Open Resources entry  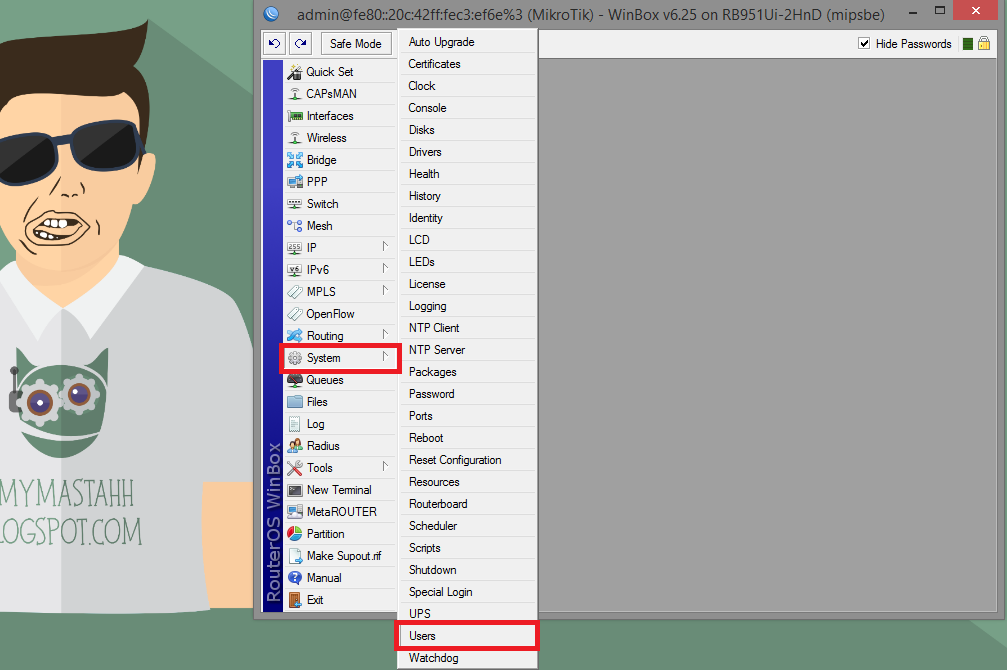pos(468,482)
